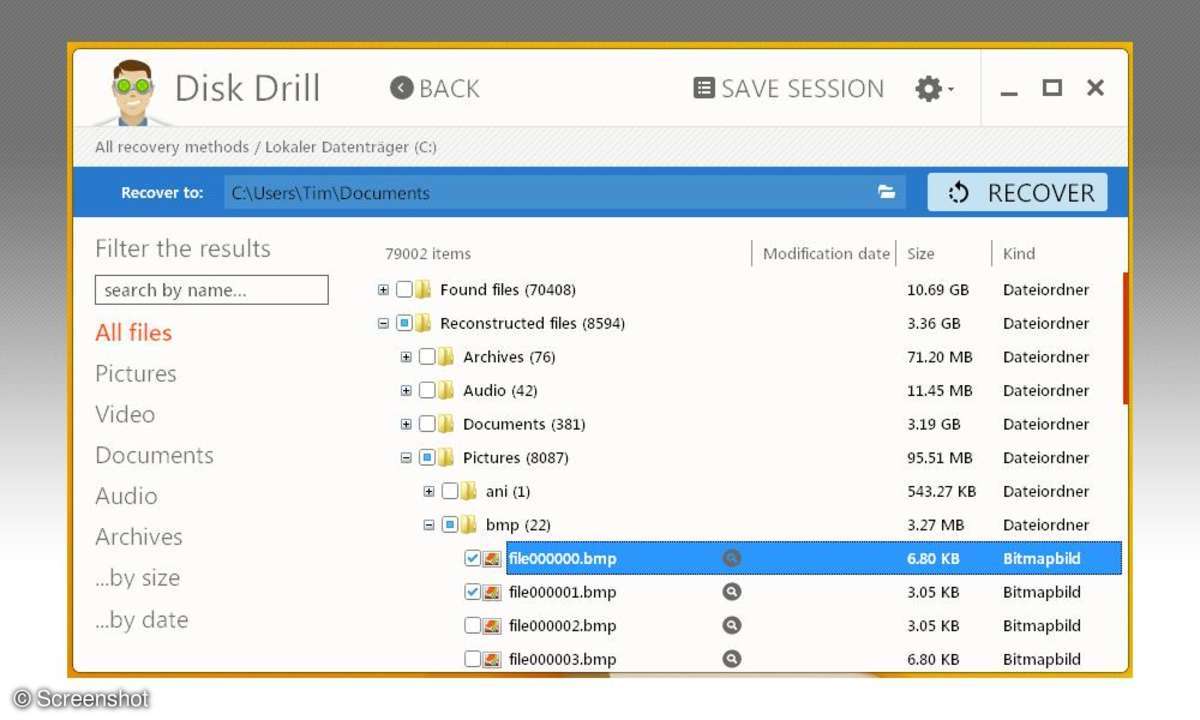Click SAVE SESSION
Image resolution: width=1200 pixels, height=720 pixels.
789,88
